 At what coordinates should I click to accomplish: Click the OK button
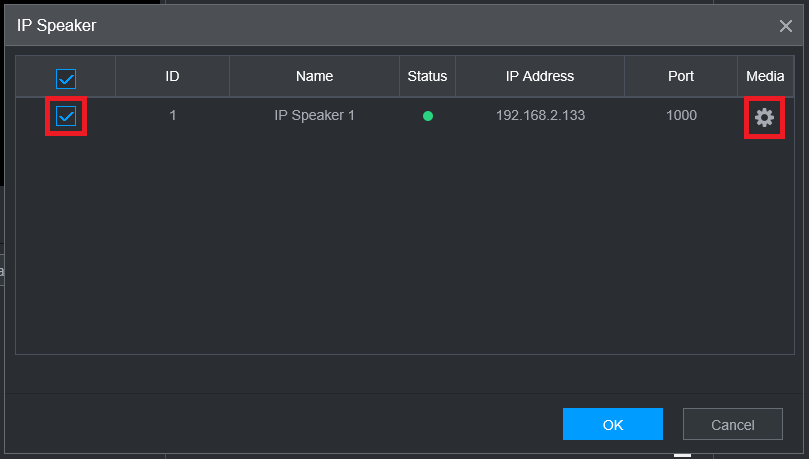[x=612, y=424]
